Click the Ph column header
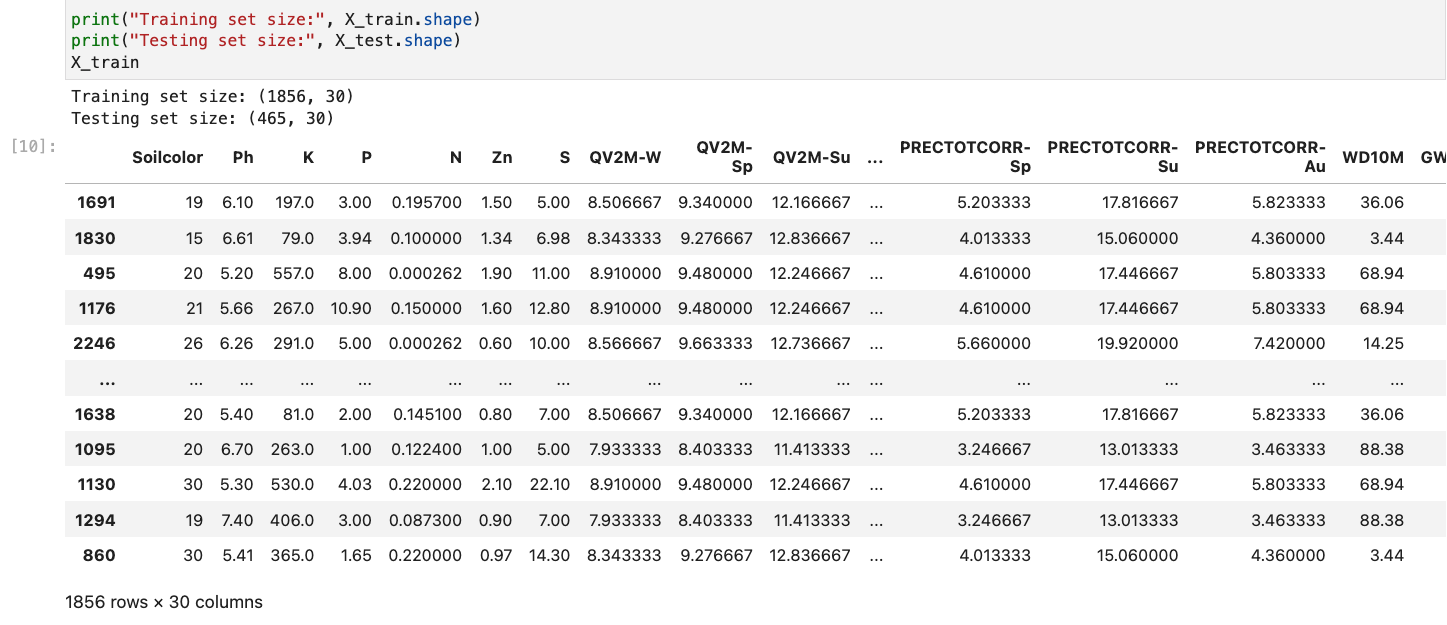Image resolution: width=1447 pixels, height=625 pixels. [243, 157]
